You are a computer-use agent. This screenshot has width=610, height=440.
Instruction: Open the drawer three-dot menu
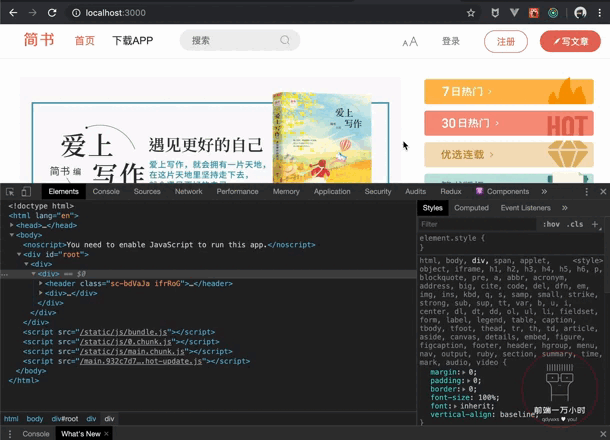[10, 434]
